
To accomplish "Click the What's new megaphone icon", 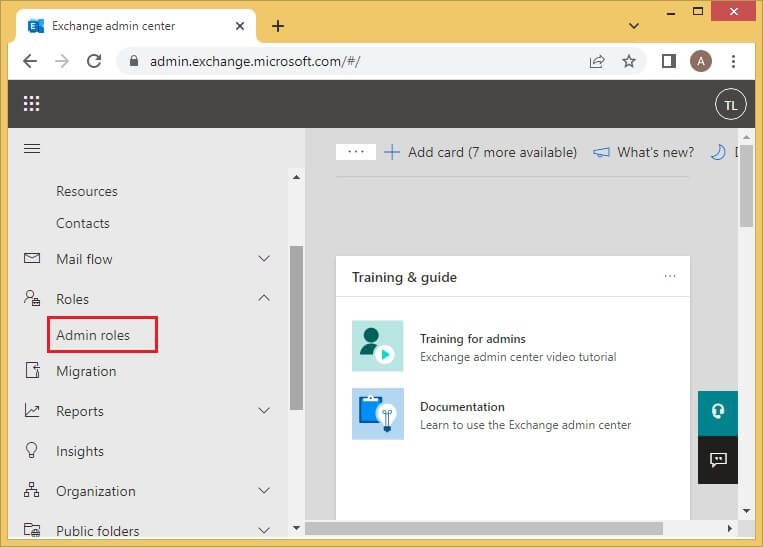I will pos(601,152).
